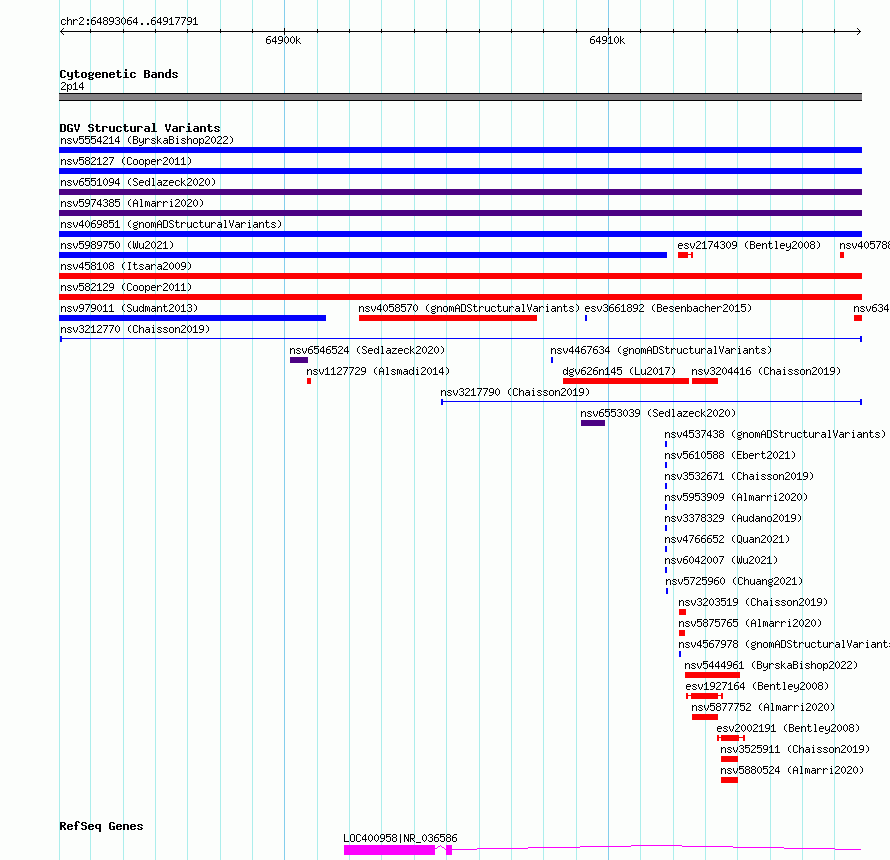890x860 pixels.
Task: Click the nsv979011 (Sudmant2013) blue bar
Action: [192, 318]
